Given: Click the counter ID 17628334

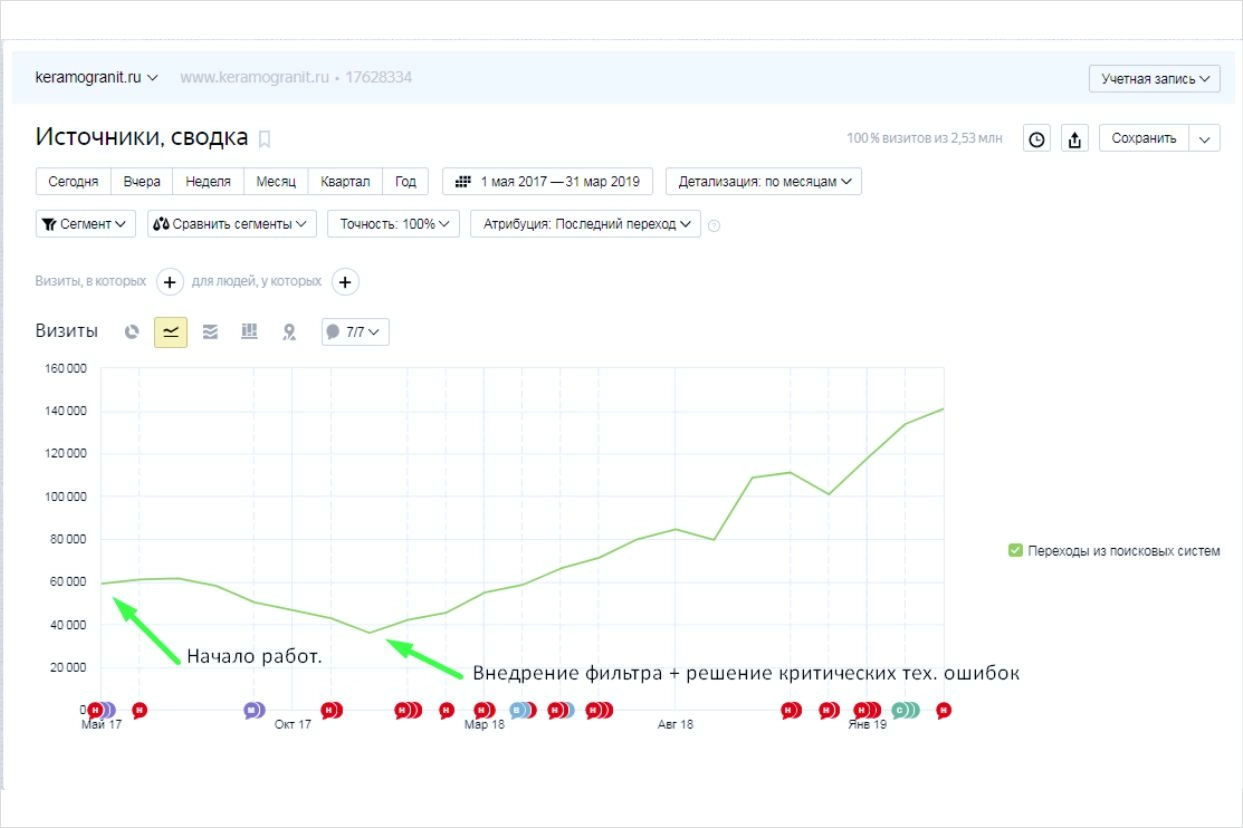Looking at the screenshot, I should coord(378,77).
